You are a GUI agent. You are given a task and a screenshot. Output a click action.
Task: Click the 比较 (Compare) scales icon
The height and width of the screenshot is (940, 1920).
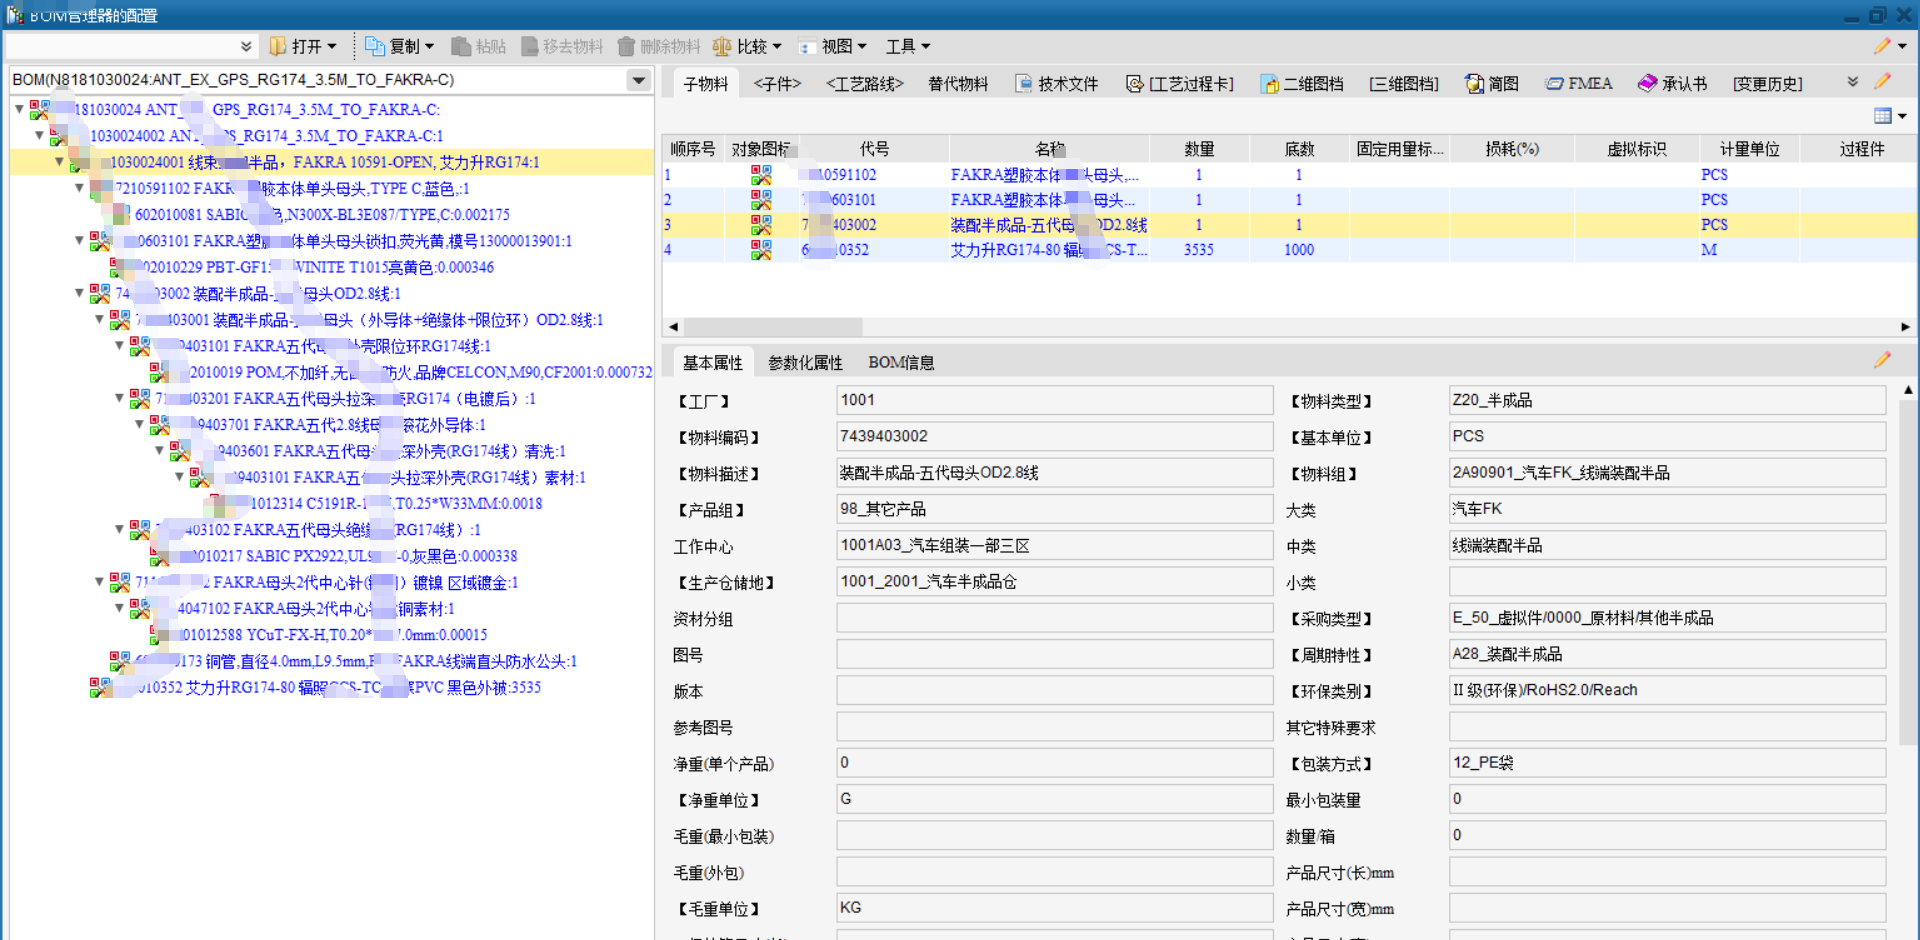[x=722, y=46]
